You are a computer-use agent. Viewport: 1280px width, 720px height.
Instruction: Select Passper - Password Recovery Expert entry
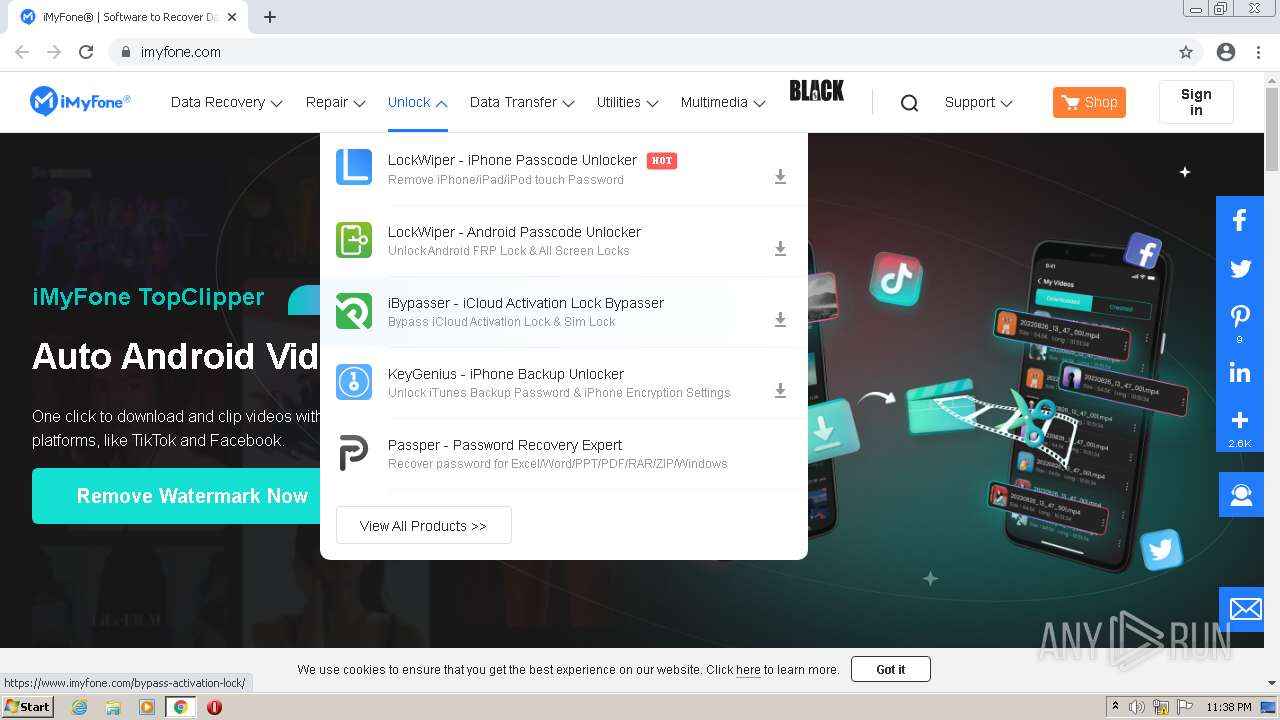coord(564,454)
